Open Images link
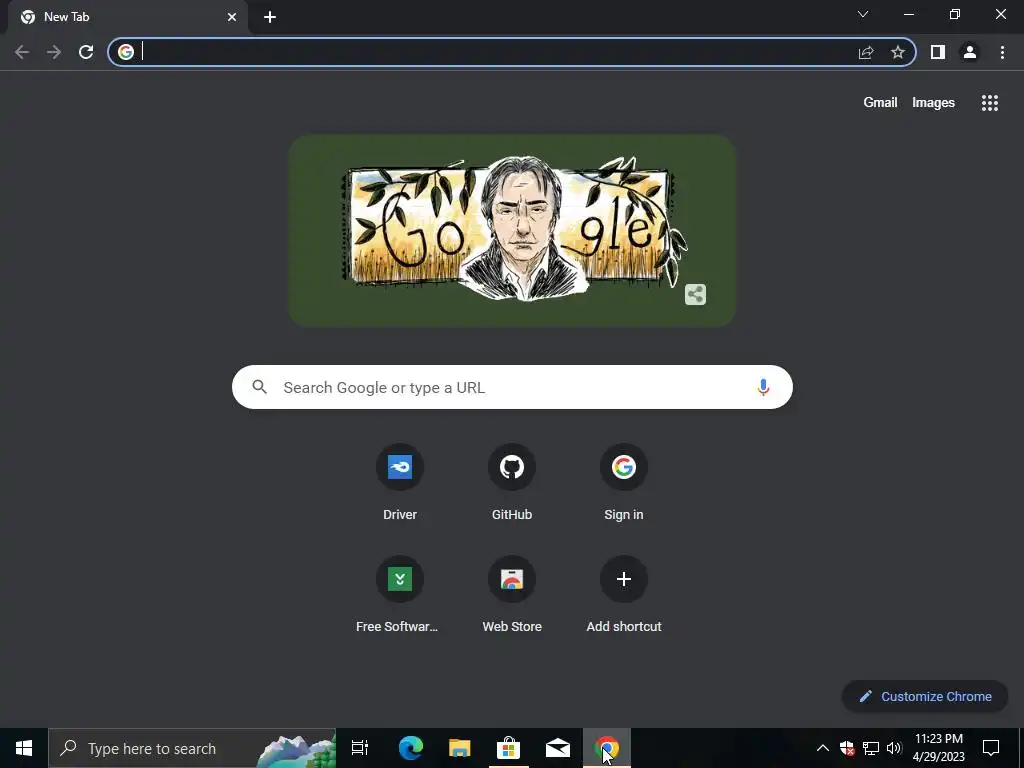The height and width of the screenshot is (768, 1024). pos(933,103)
